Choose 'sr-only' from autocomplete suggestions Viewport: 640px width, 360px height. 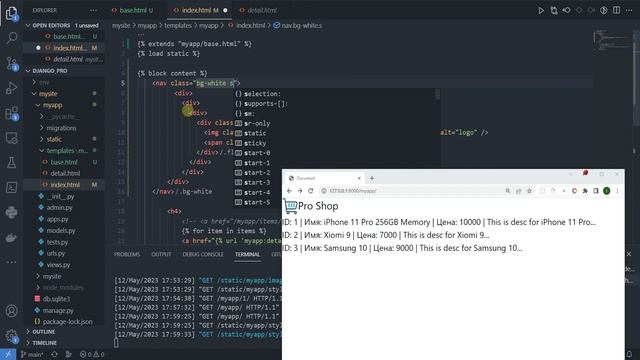[257, 123]
